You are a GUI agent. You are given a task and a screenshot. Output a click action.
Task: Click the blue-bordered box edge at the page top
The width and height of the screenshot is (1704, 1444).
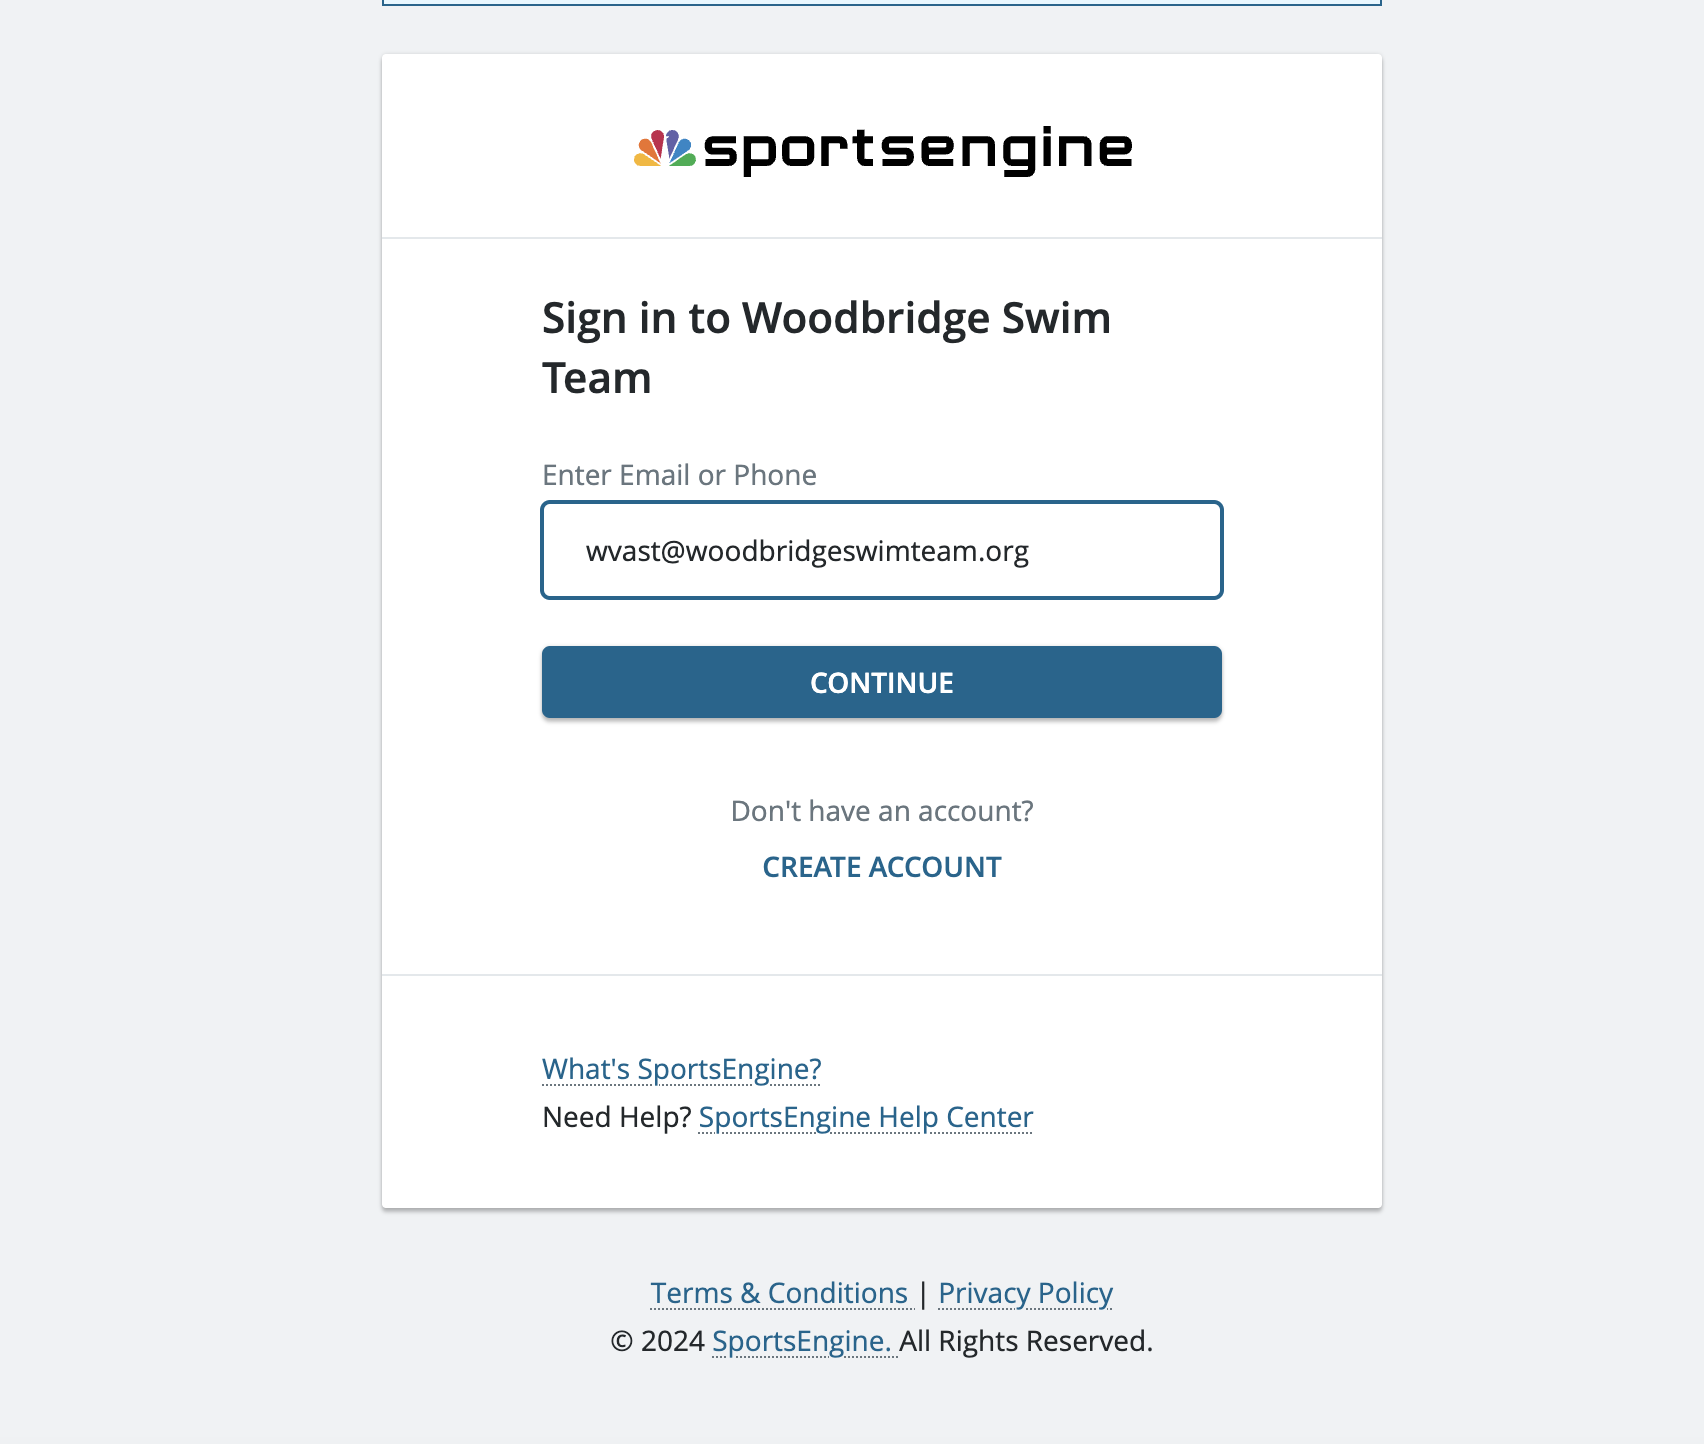pyautogui.click(x=881, y=4)
